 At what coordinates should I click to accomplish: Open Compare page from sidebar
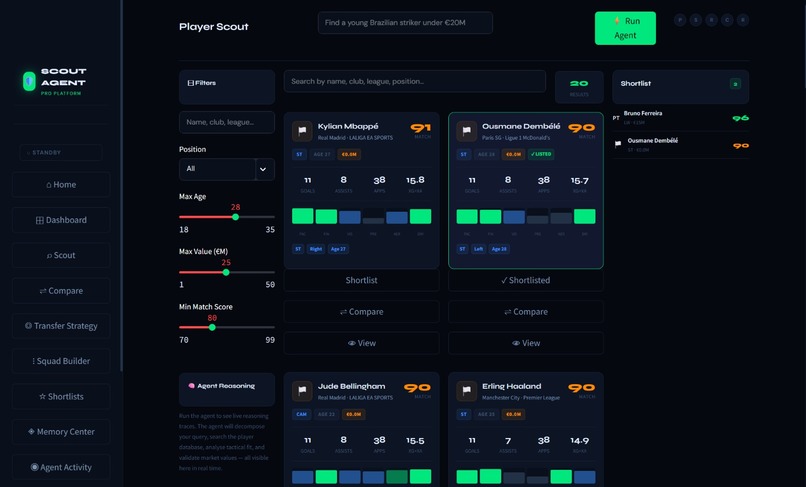[x=61, y=291]
